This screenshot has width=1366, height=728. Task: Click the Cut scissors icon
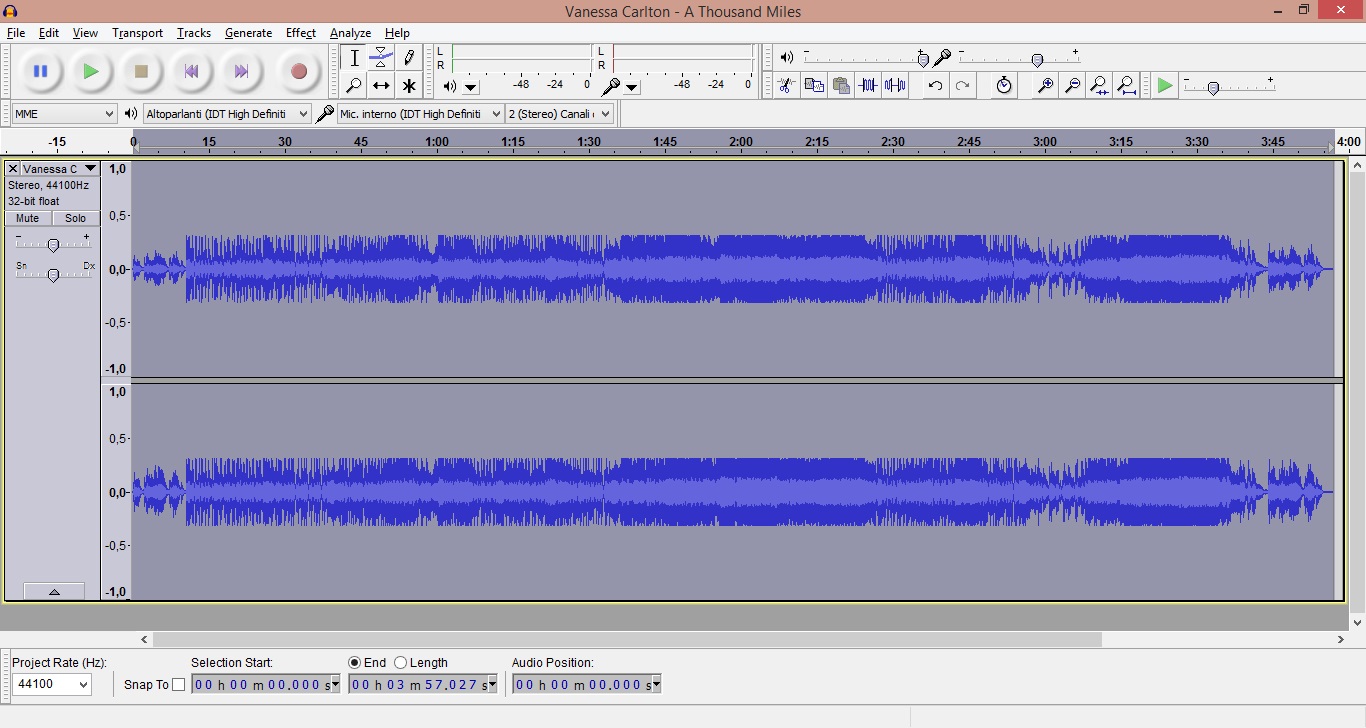[x=786, y=86]
